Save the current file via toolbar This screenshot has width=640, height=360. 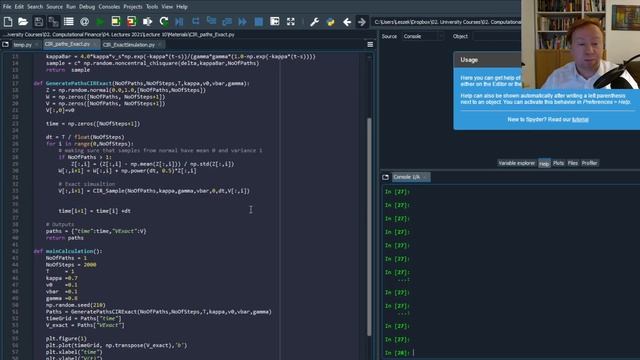(x=38, y=22)
